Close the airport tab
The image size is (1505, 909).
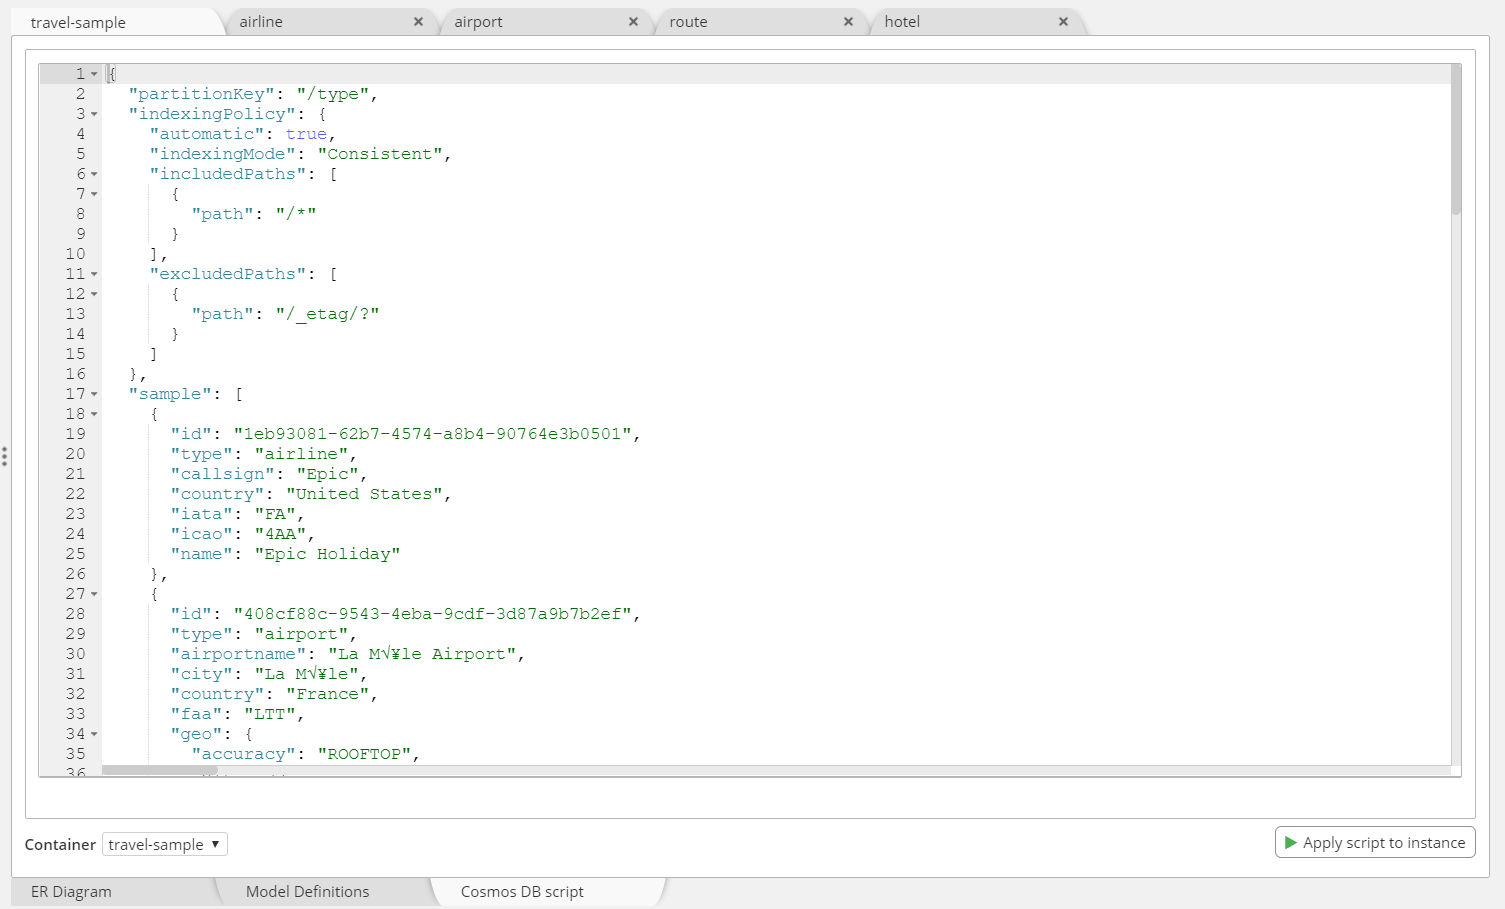(x=633, y=22)
